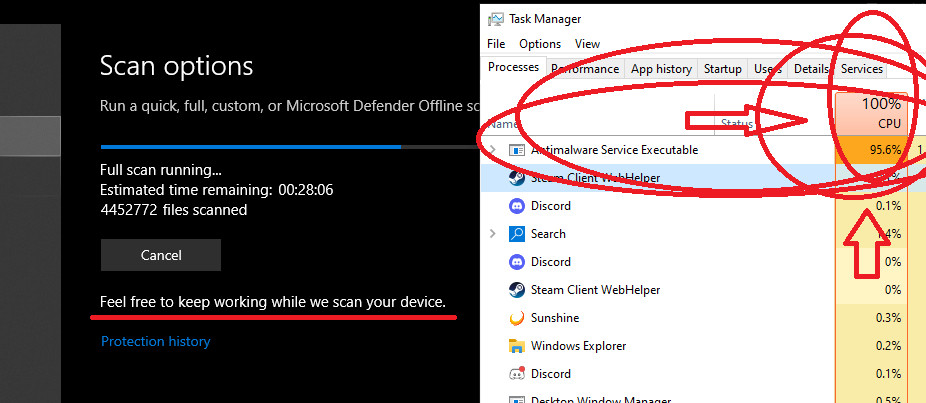Click the 0.2% CPU value for Windows Explorer
926x403 pixels.
(888, 346)
